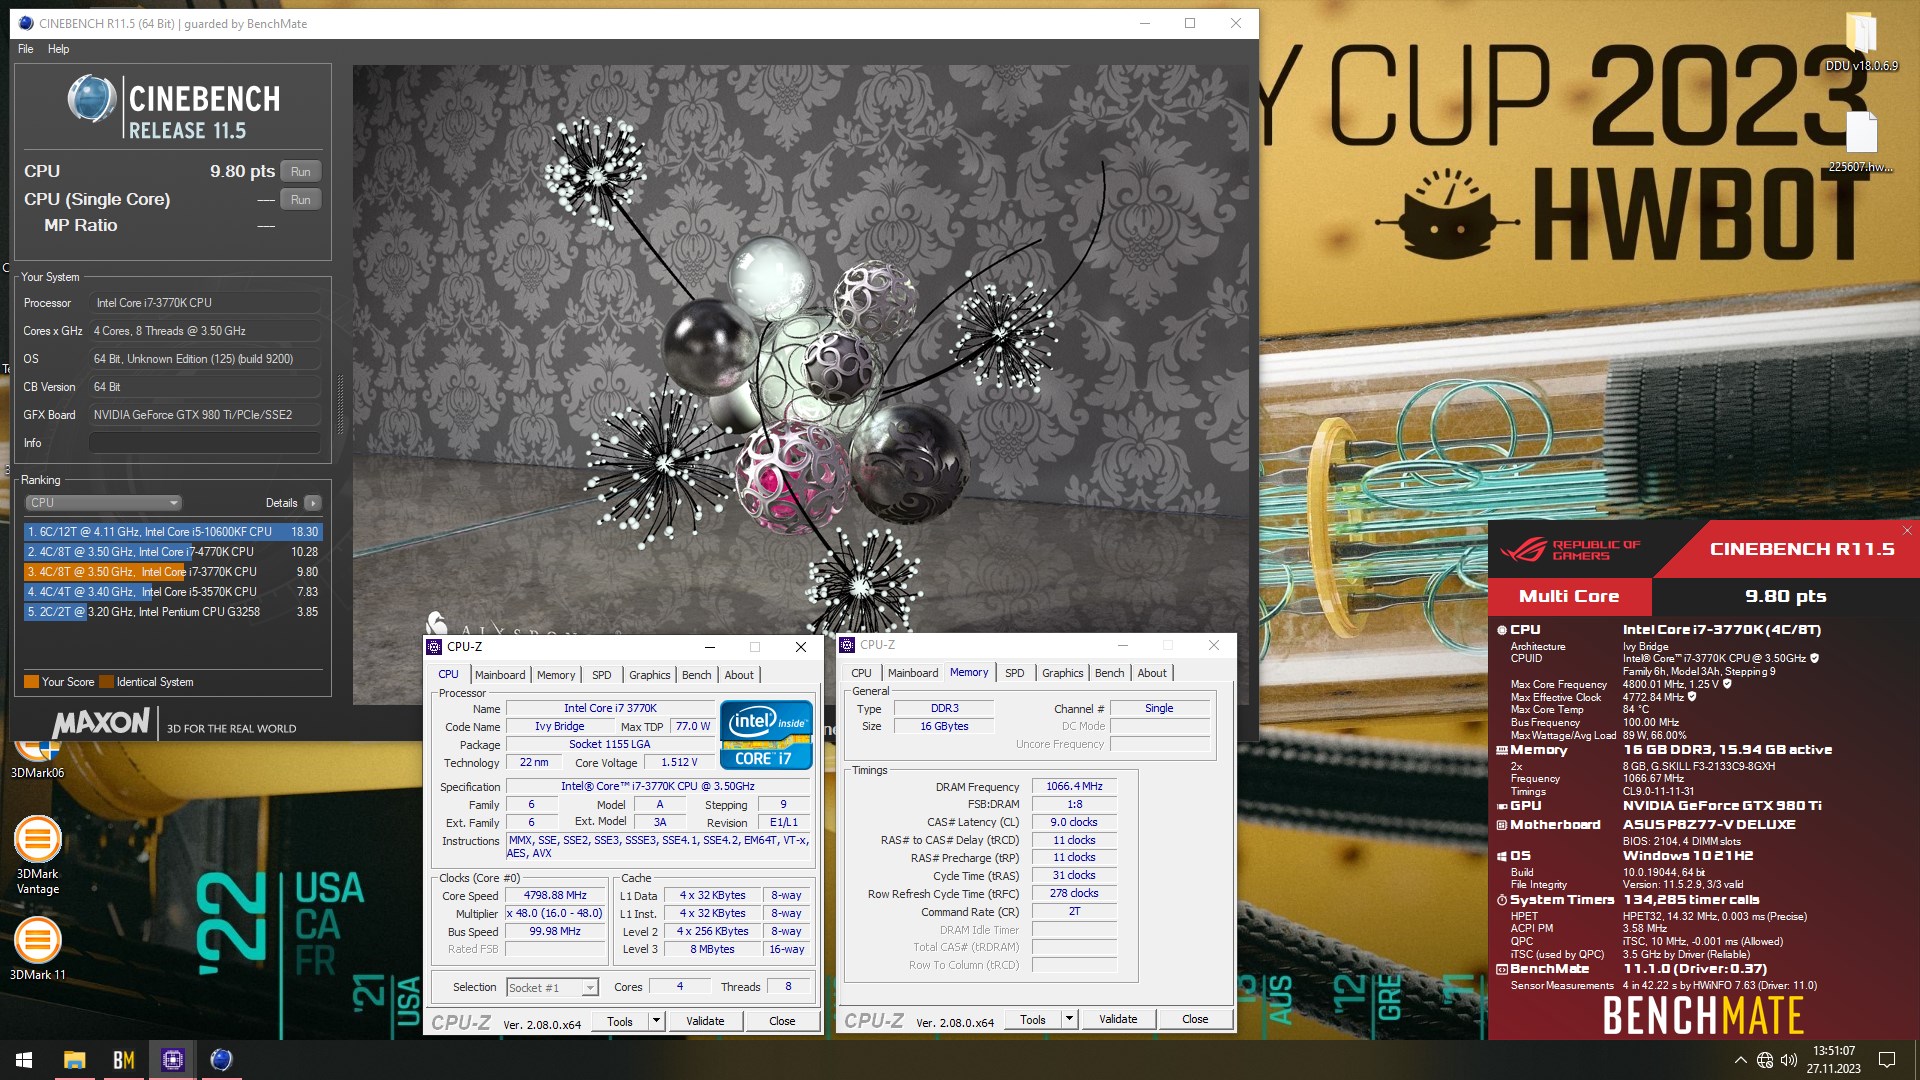Select ranking entry i7-4770K CPU
Viewport: 1920px width, 1080px height.
(173, 552)
